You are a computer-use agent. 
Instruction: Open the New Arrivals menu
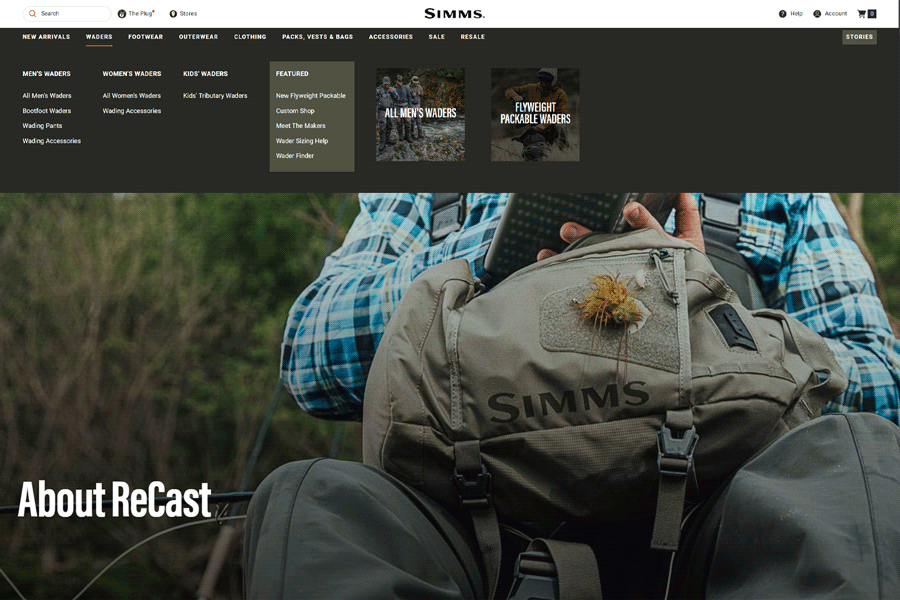(x=46, y=37)
